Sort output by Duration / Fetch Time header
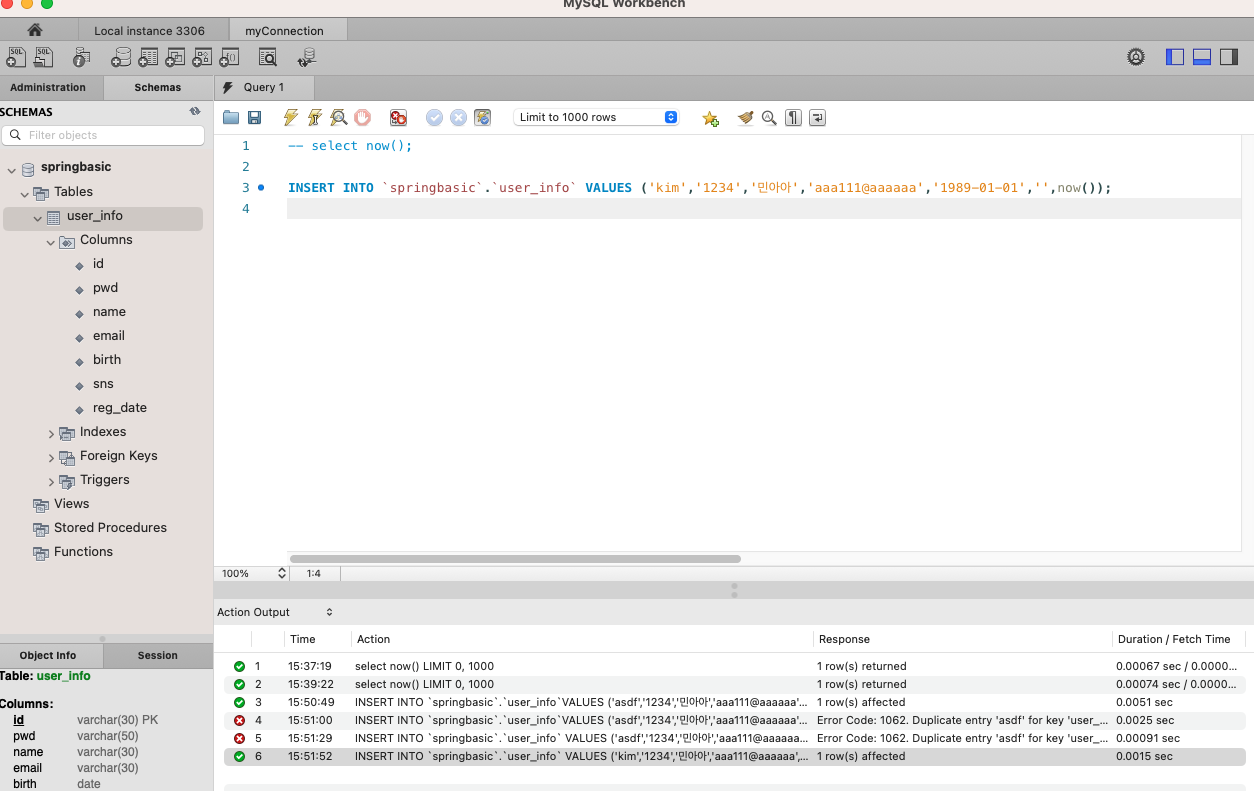 click(1173, 639)
